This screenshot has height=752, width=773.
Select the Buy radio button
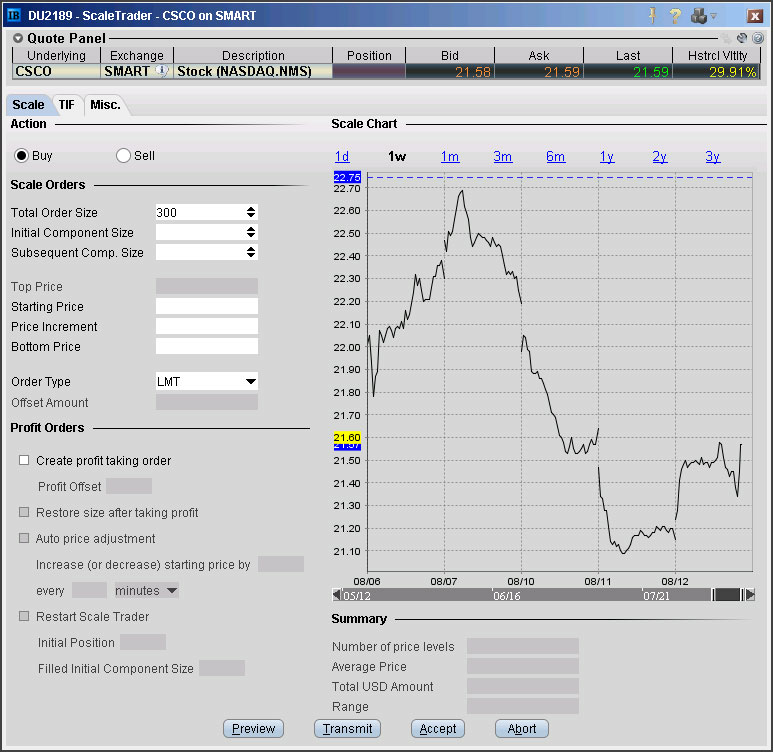(x=21, y=156)
